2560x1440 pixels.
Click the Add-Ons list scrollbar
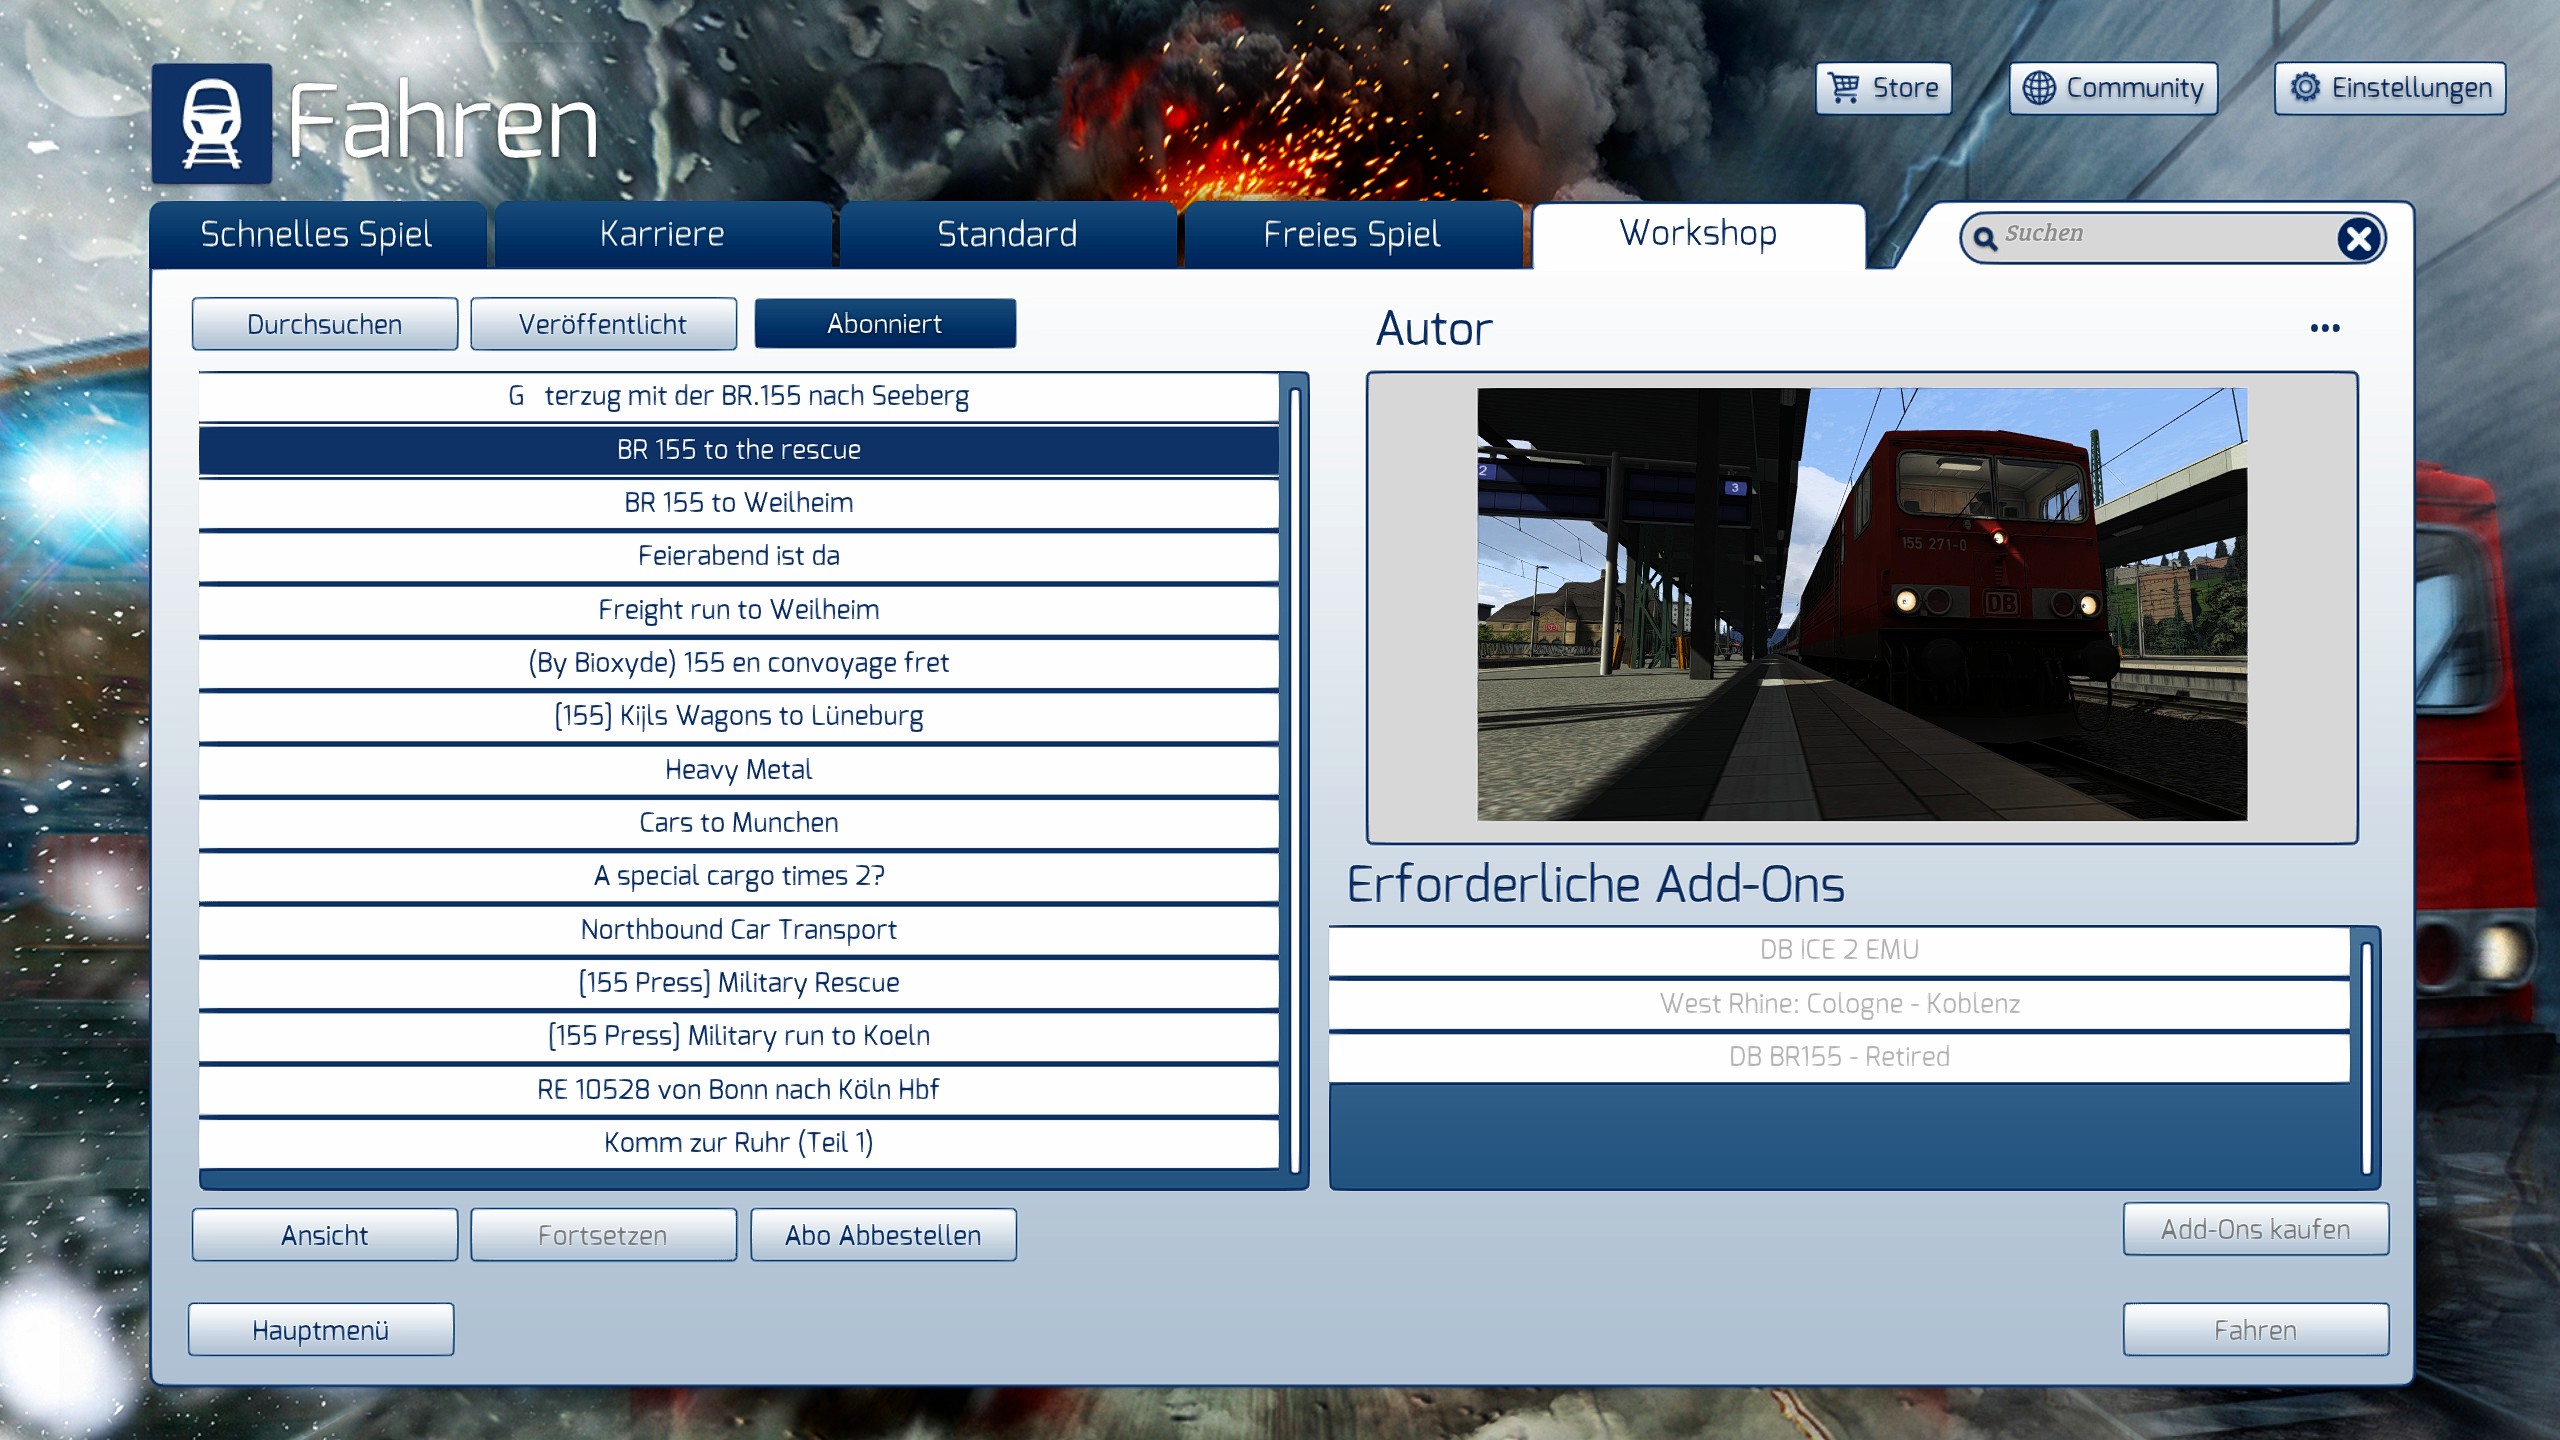click(x=2366, y=1057)
